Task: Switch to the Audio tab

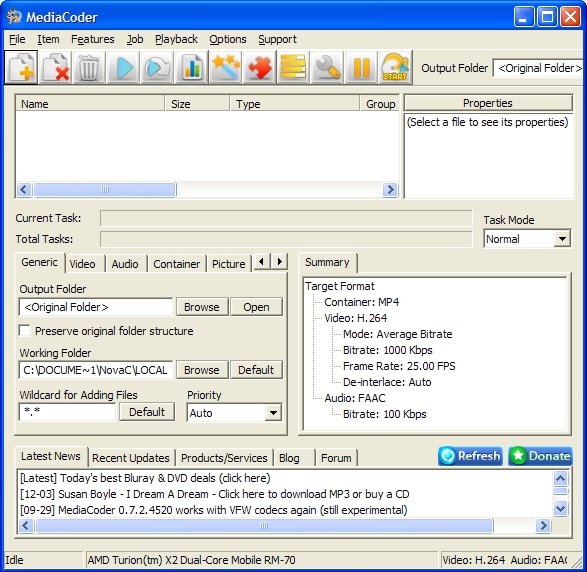Action: point(125,264)
